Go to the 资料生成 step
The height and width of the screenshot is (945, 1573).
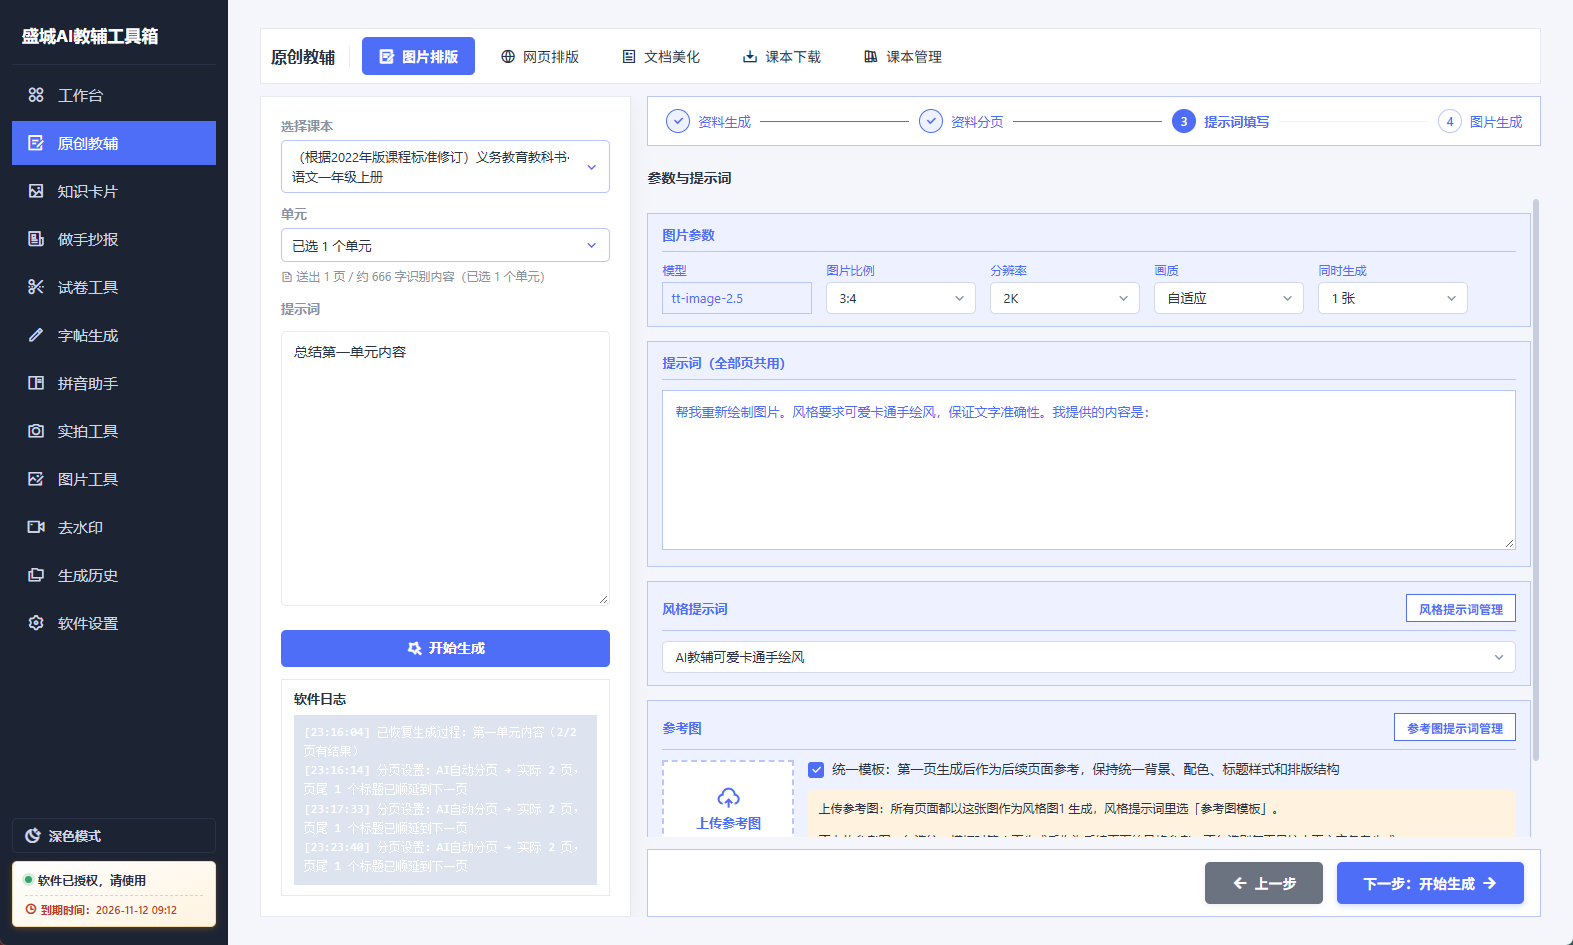708,121
